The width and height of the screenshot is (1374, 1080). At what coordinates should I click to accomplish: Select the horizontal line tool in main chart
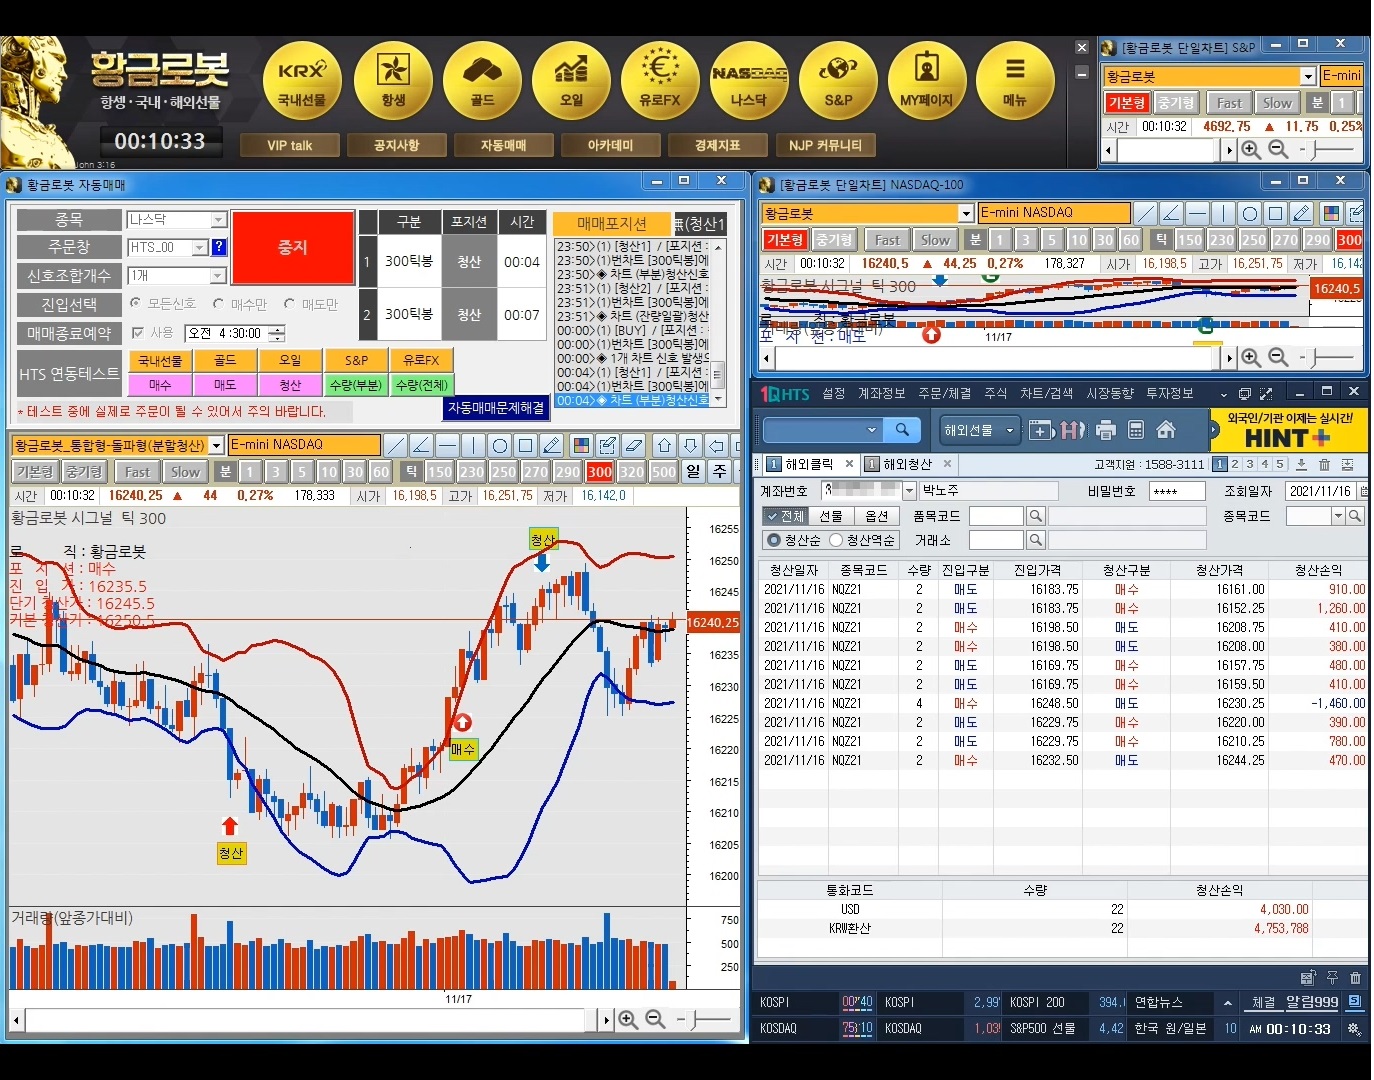click(447, 445)
